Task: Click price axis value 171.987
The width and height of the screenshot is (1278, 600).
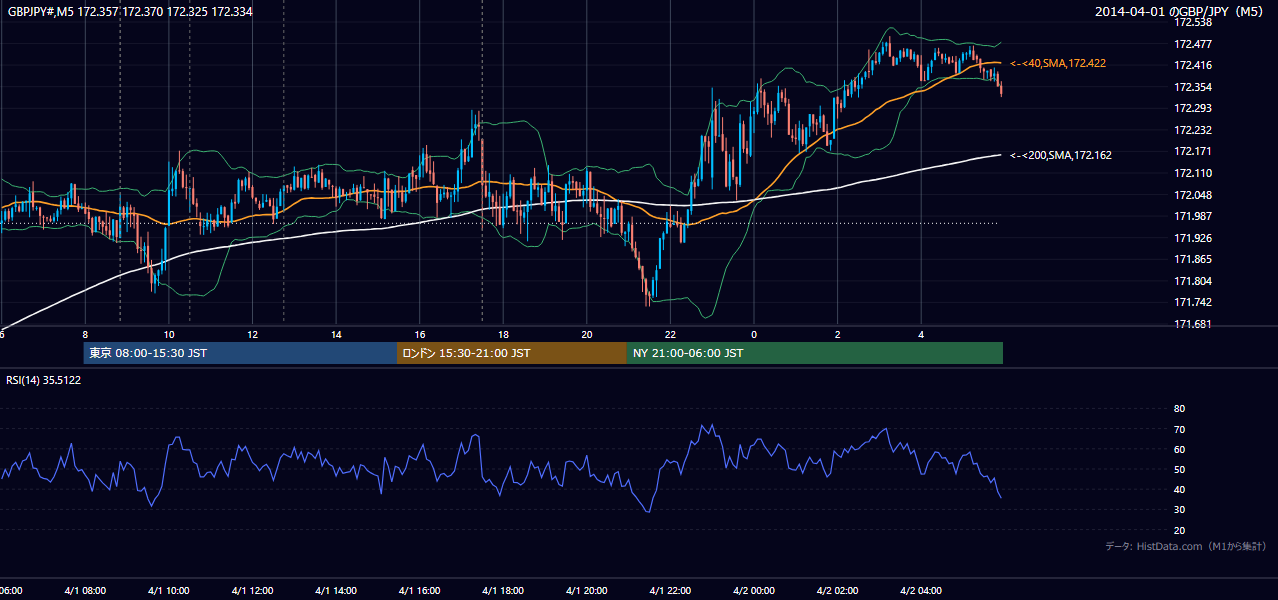Action: click(x=1193, y=216)
